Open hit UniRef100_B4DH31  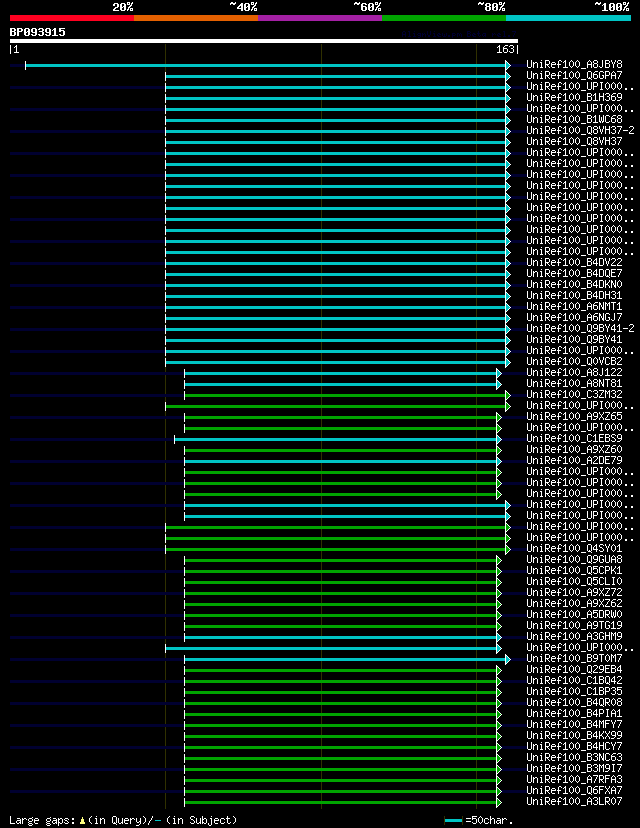pos(575,296)
